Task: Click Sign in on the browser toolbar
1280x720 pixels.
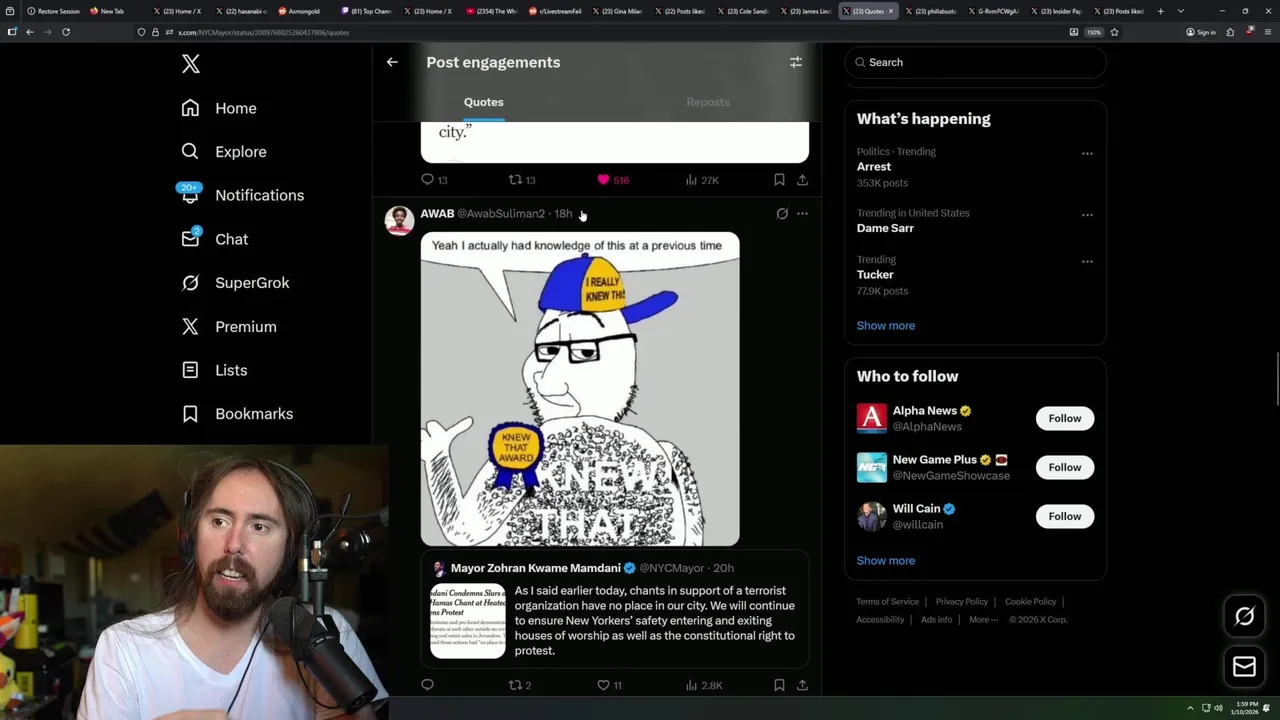Action: click(x=1201, y=32)
